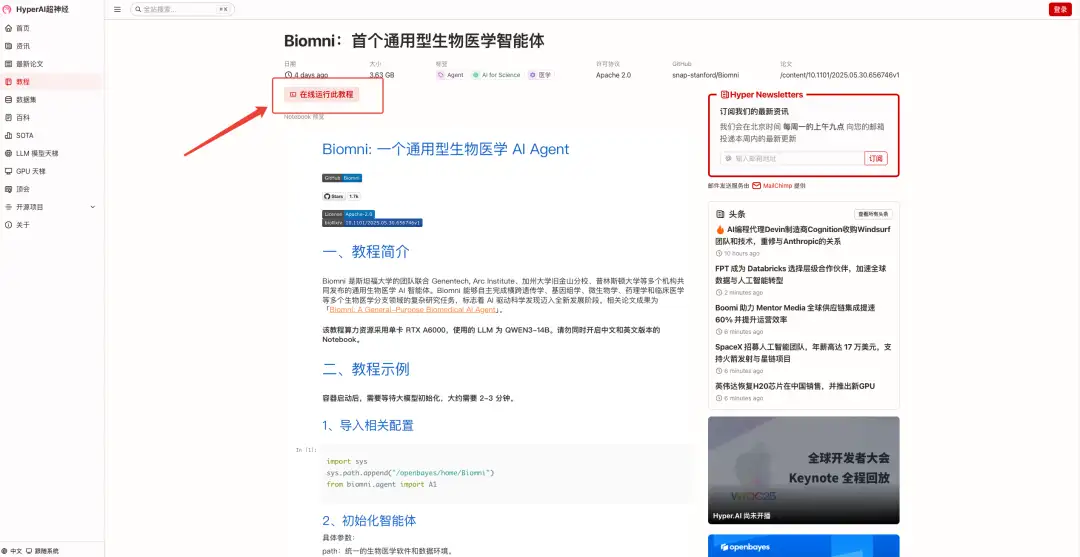Click the 在线运行此教程 button
The width and height of the screenshot is (1080, 557).
click(x=322, y=94)
